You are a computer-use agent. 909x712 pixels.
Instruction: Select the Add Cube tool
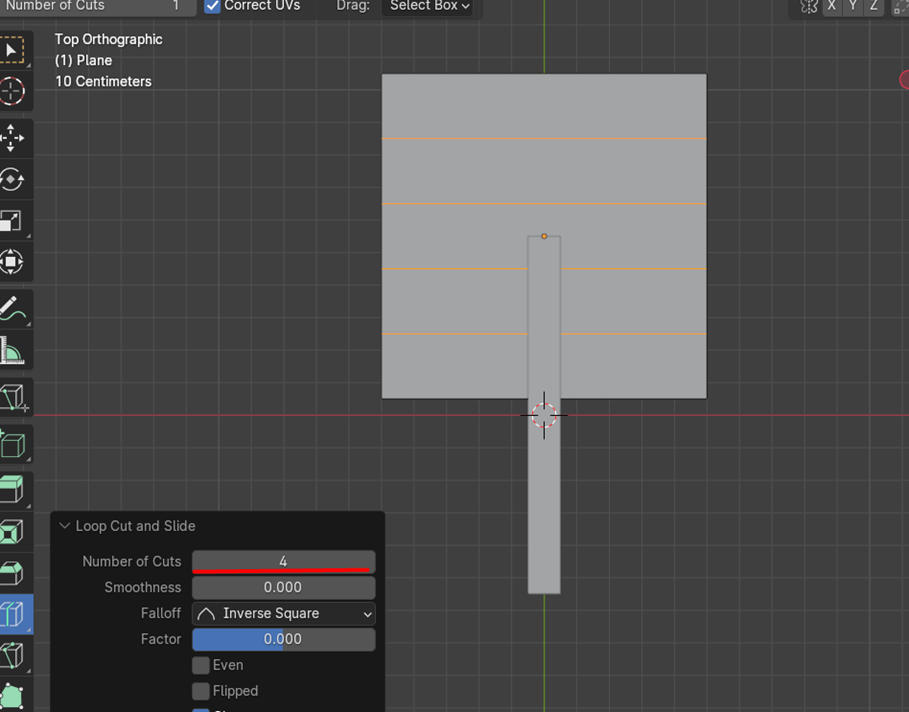[x=13, y=443]
